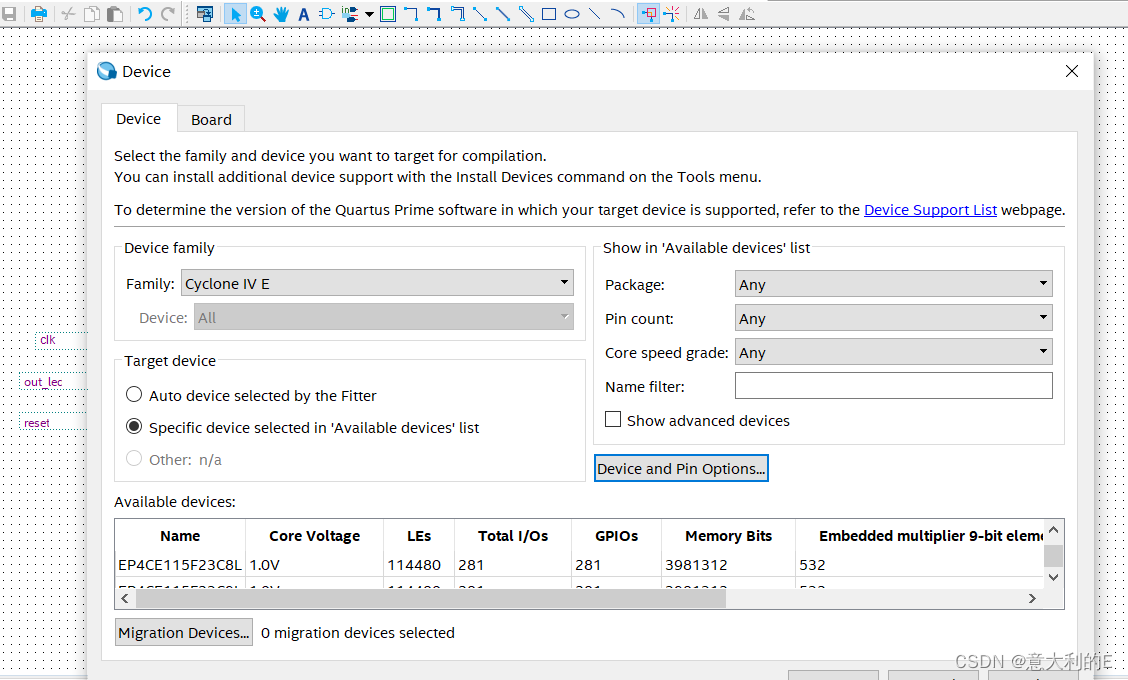Select the EP4CE115F23C8L device row
The image size is (1128, 680).
pos(579,565)
